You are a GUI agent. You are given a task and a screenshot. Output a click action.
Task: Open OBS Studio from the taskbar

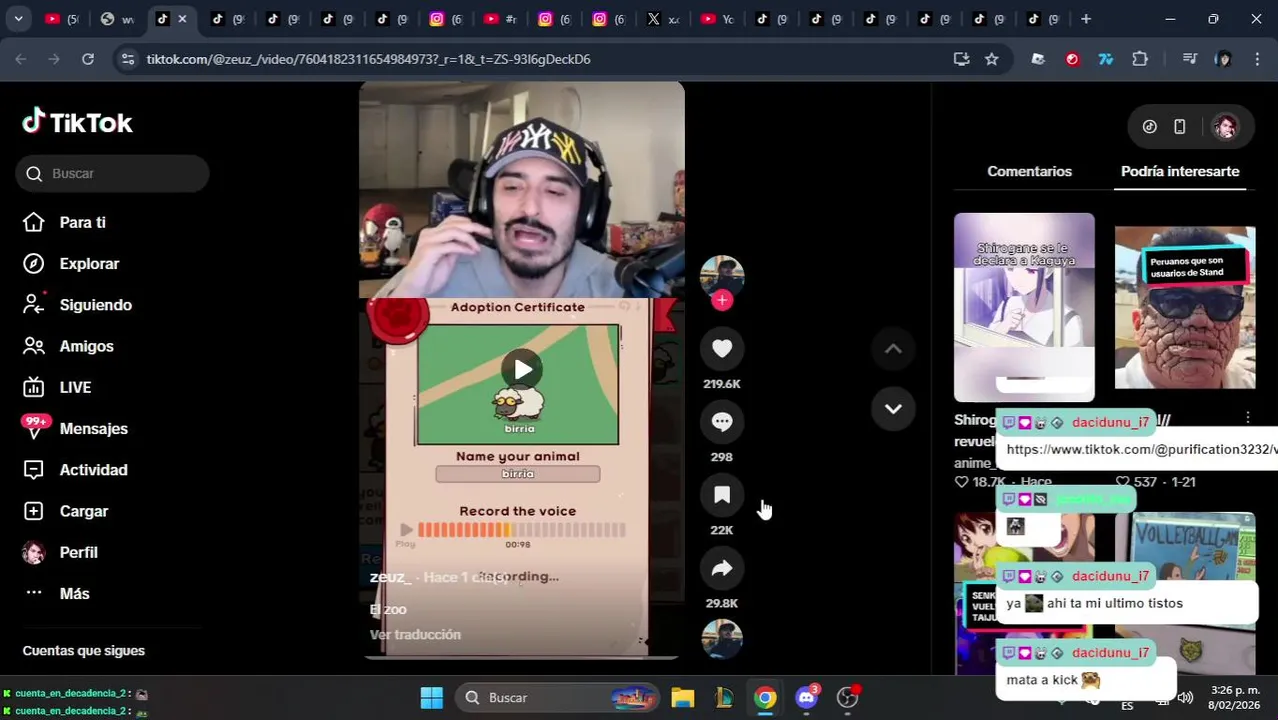[848, 698]
